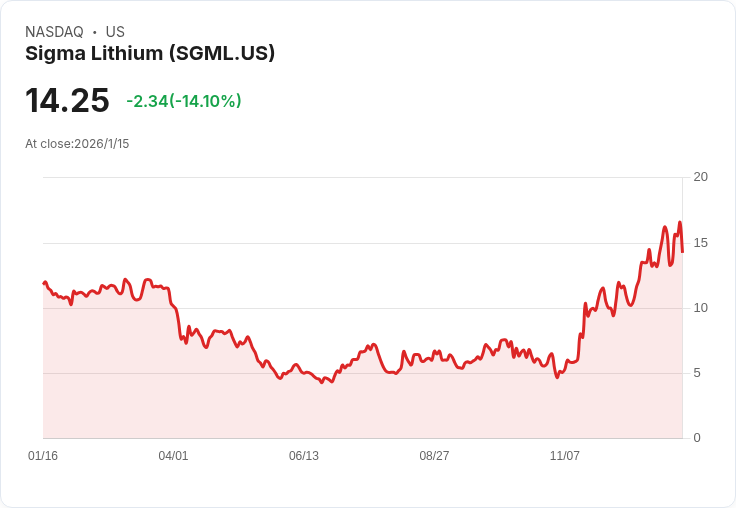Click the At close:2026/1/15 timestamp
This screenshot has width=736, height=508.
(x=77, y=144)
